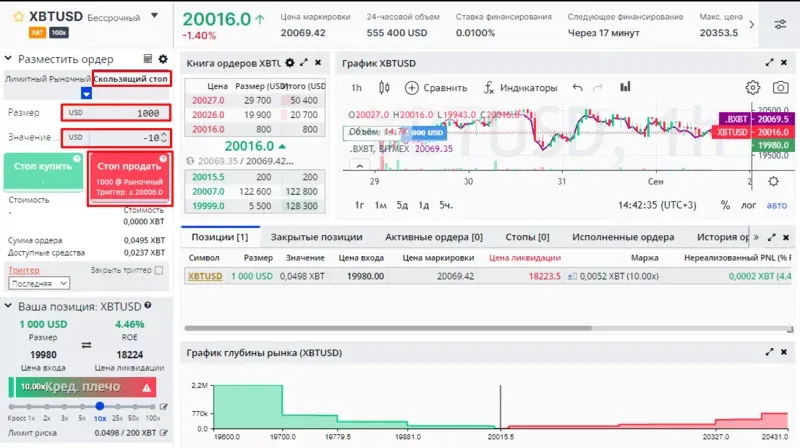Select the Скользящий стоп order tab
The image size is (800, 448).
click(x=131, y=79)
